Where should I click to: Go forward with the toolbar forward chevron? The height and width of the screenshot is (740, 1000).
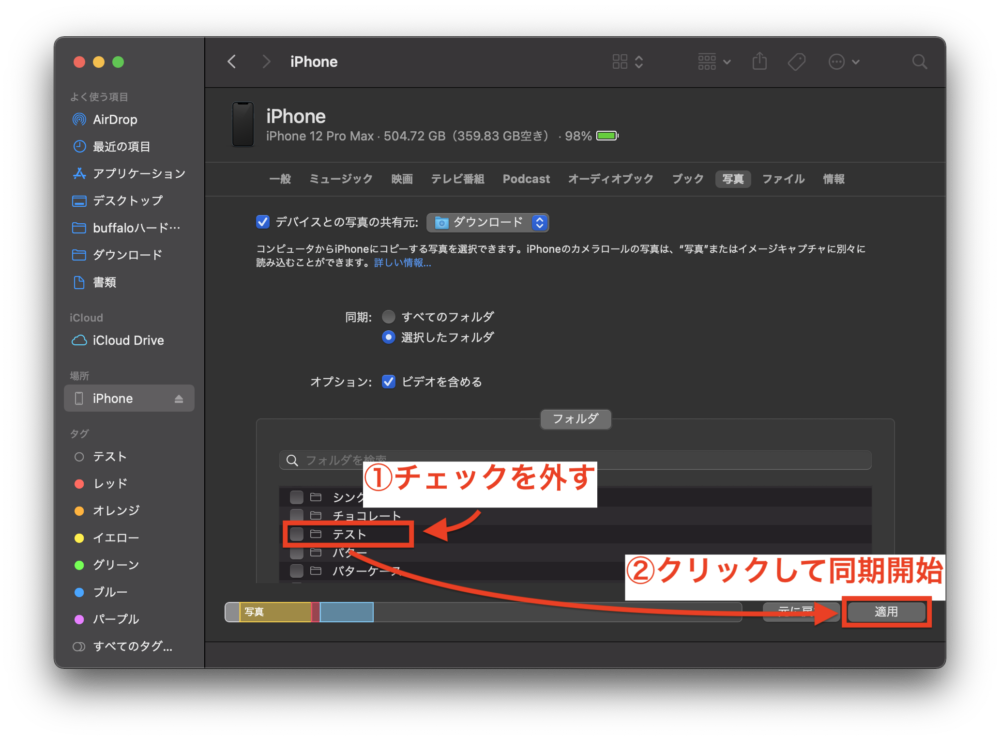[x=266, y=62]
